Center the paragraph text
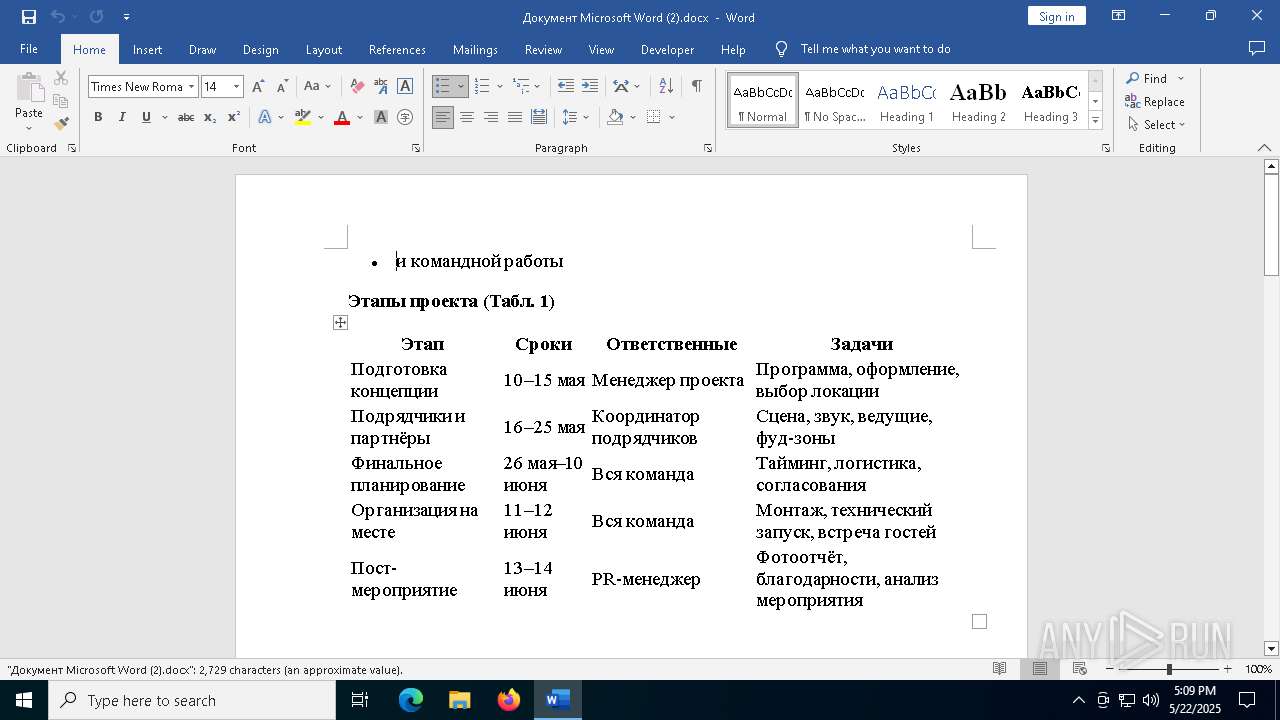1280x720 pixels. coord(467,117)
